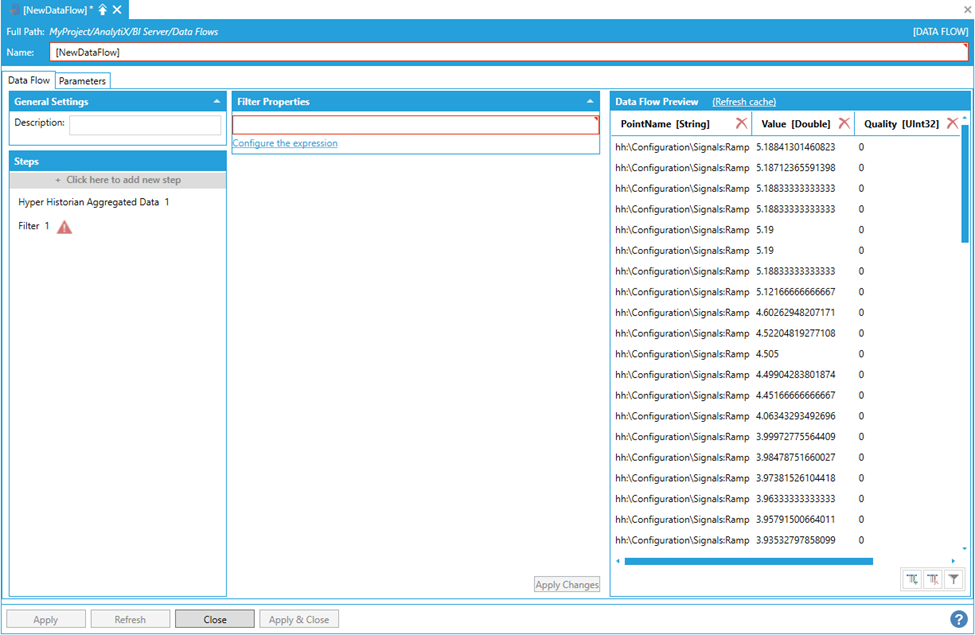Click the warning icon beside Filter 1
The height and width of the screenshot is (635, 975).
pyautogui.click(x=64, y=227)
